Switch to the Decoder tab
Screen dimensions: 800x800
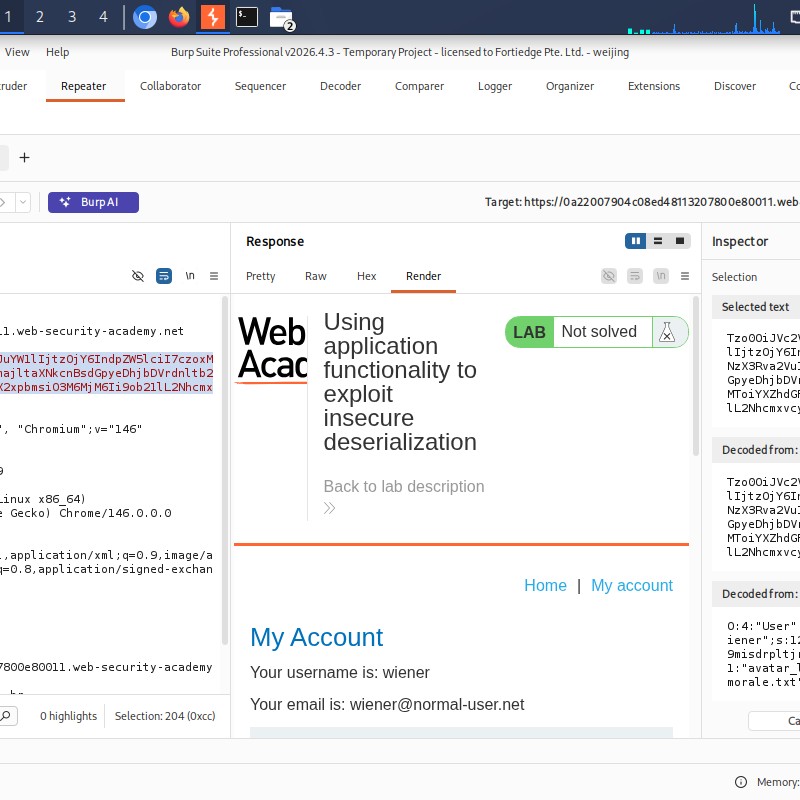340,86
